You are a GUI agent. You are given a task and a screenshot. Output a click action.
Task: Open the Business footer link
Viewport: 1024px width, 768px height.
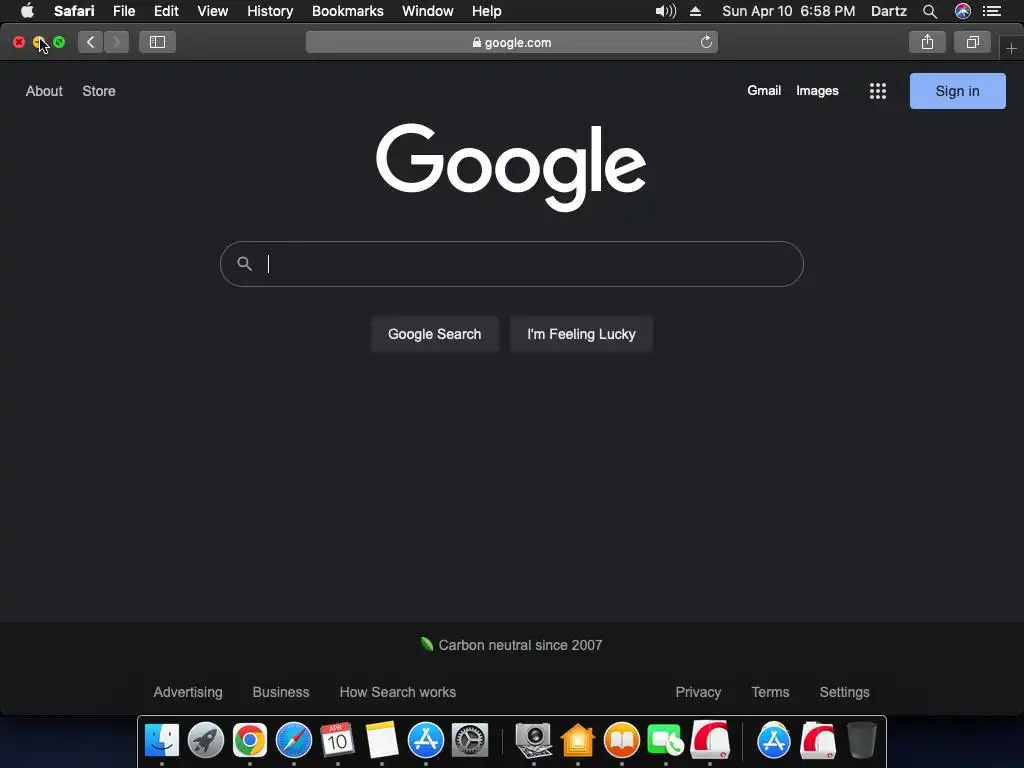281,692
